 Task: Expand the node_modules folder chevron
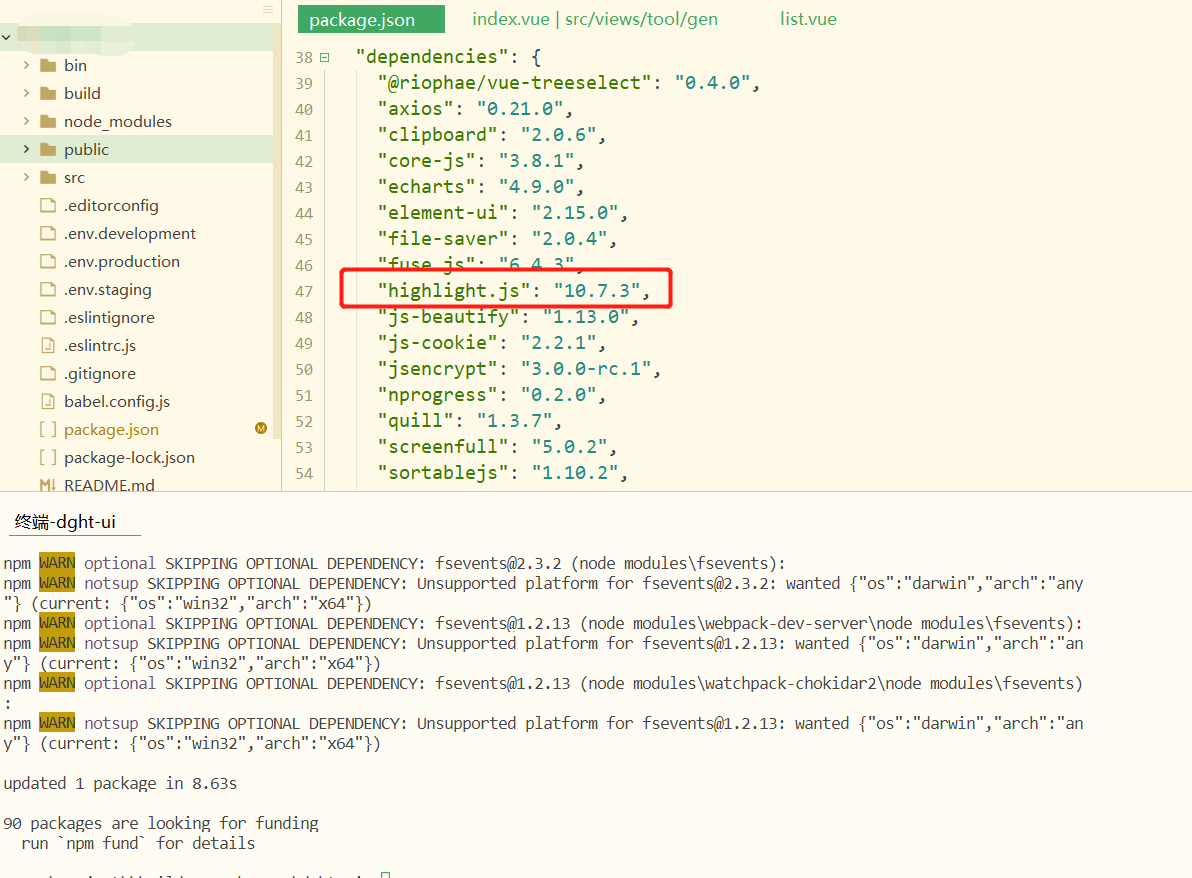(x=27, y=122)
